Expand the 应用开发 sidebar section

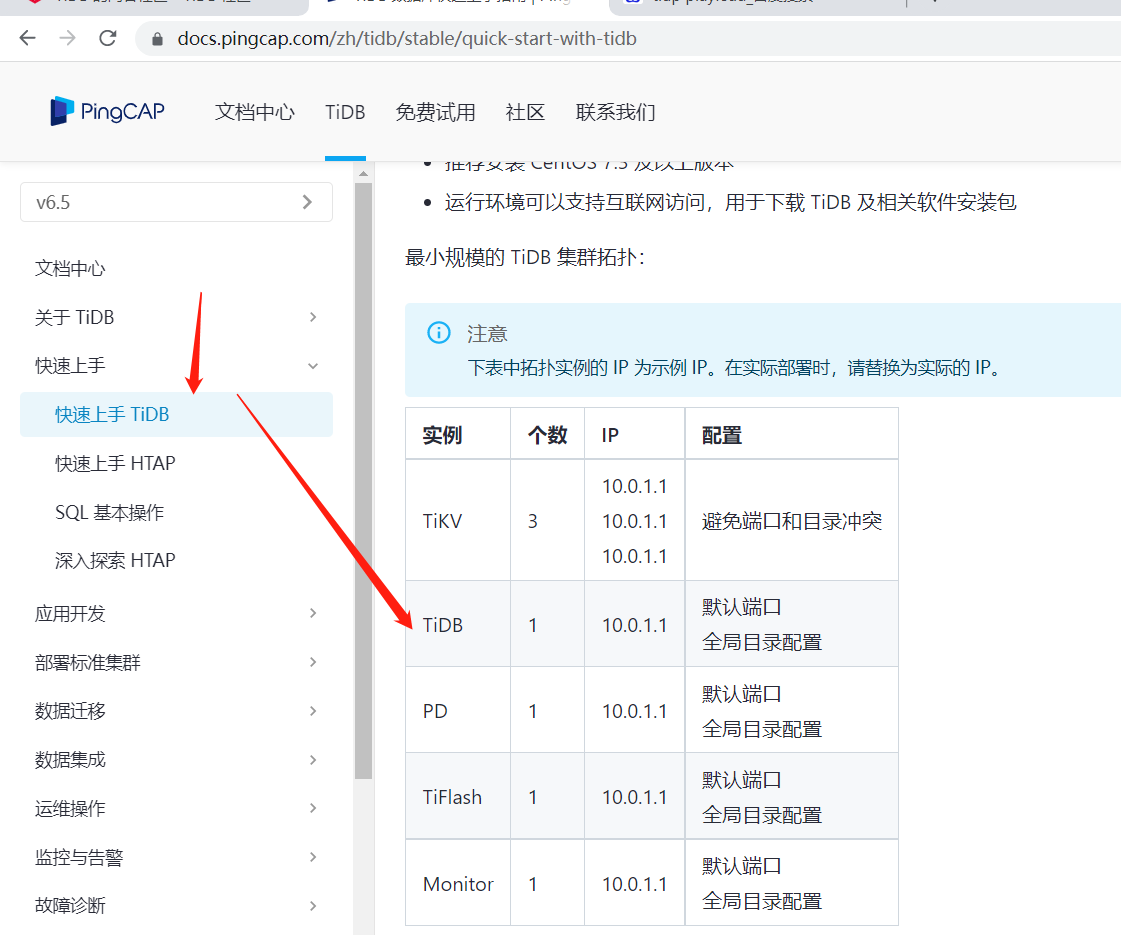[176, 613]
